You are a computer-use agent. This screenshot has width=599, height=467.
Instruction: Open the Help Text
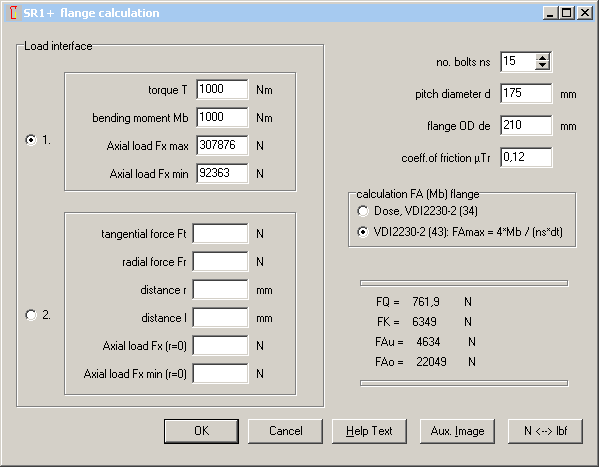tap(369, 431)
